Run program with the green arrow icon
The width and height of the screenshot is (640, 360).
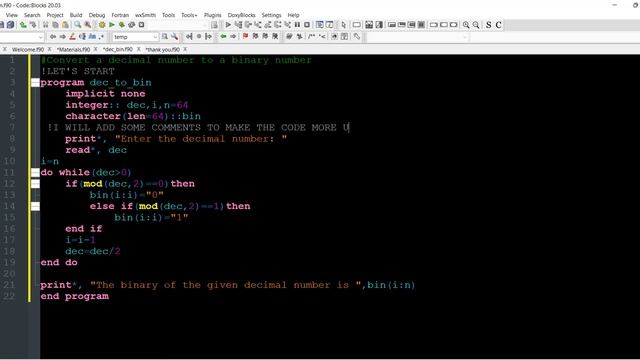pyautogui.click(x=112, y=25)
